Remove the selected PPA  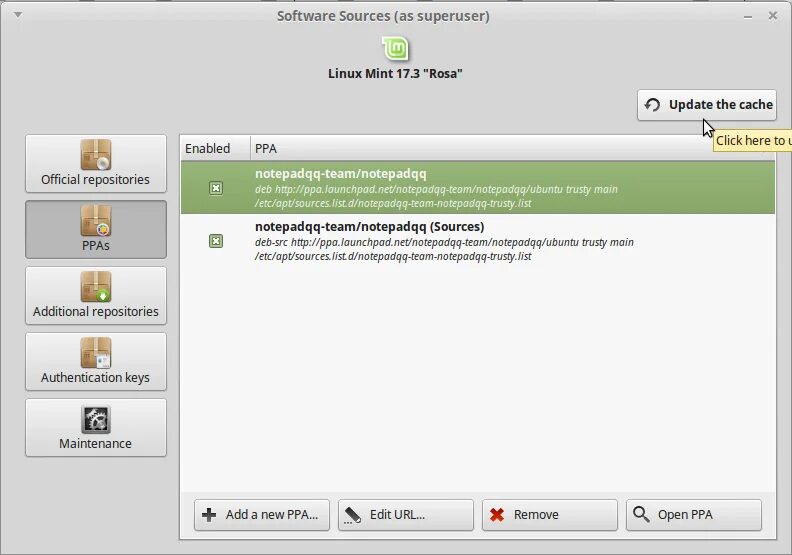point(550,515)
